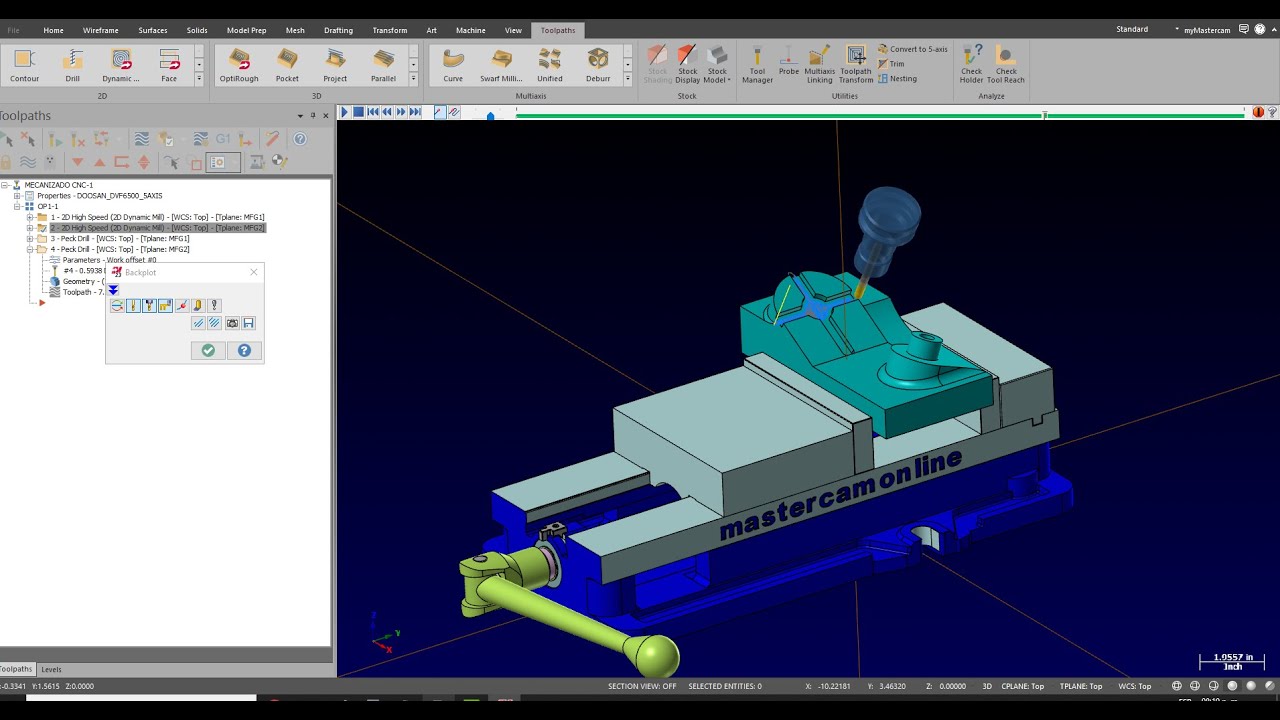Click the Deburr toolpath icon
Image resolution: width=1280 pixels, height=720 pixels.
point(598,65)
